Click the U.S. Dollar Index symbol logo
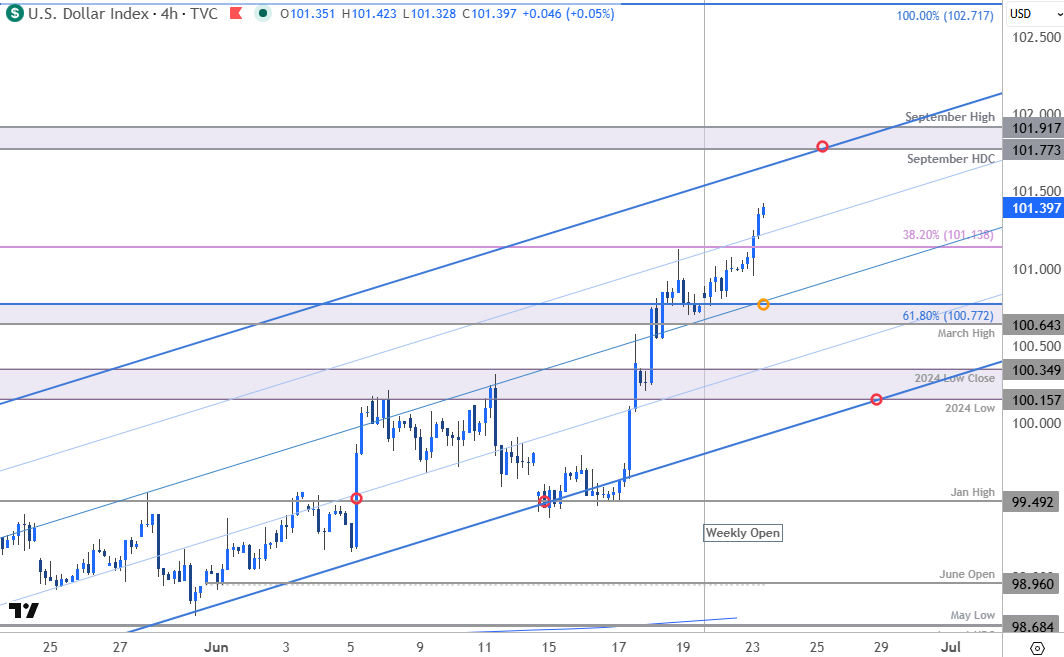 (x=14, y=14)
